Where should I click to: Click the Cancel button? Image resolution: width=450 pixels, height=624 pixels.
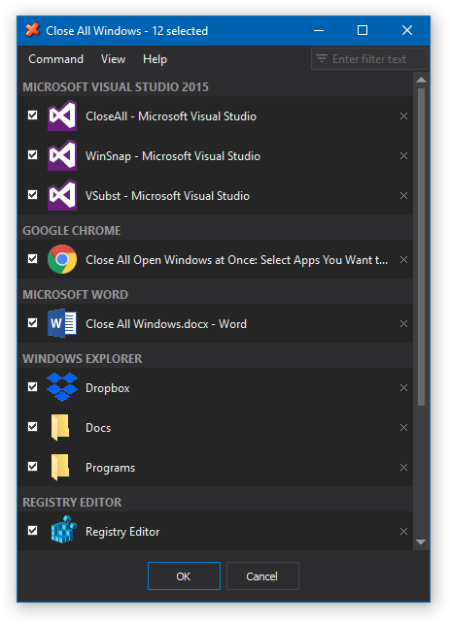pos(262,576)
